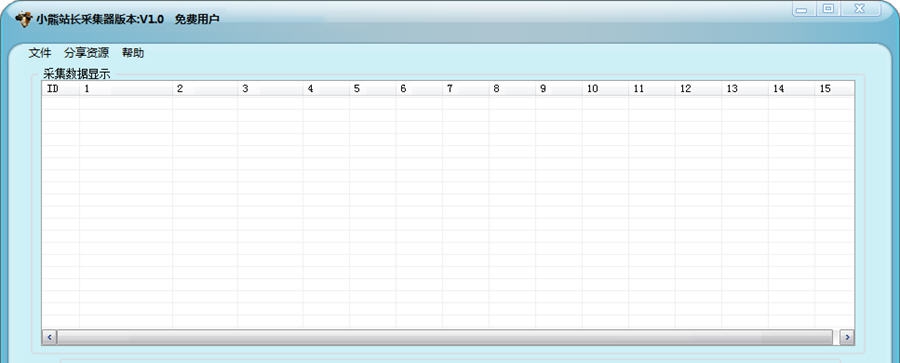Close the 小熊站长采集器 window
Viewport: 900px width, 363px height.
click(859, 10)
